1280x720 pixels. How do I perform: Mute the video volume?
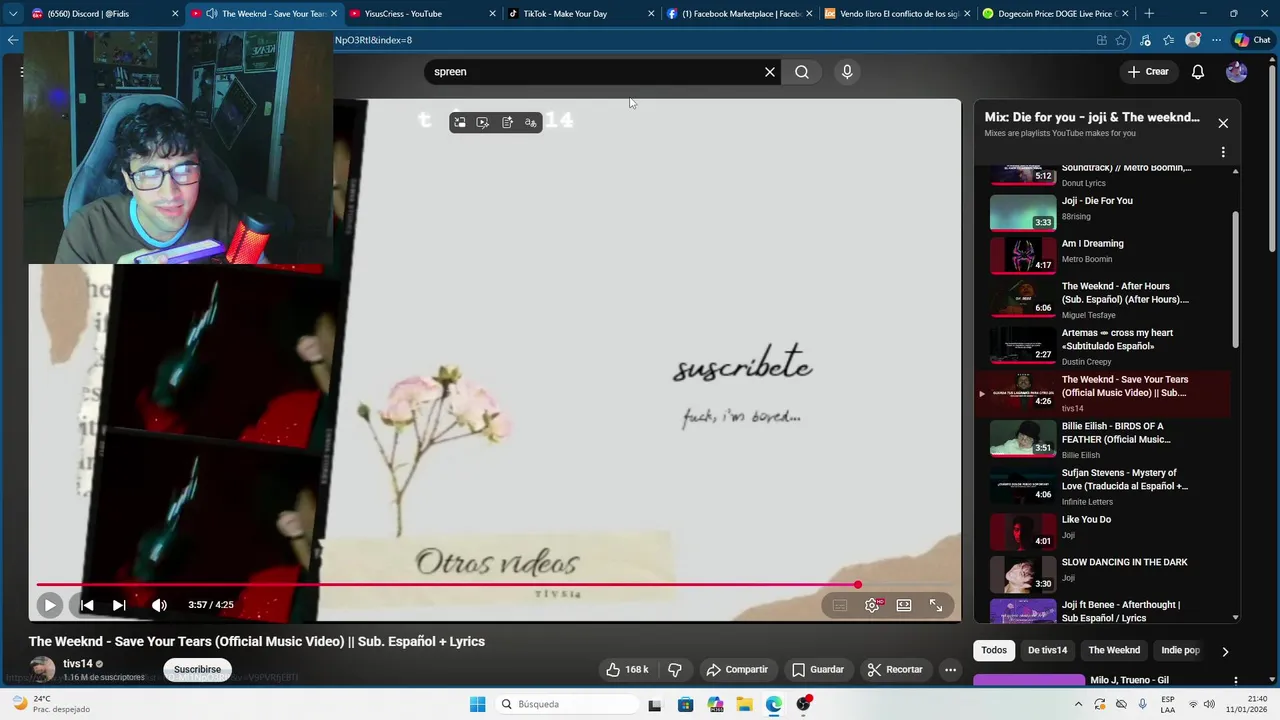pos(159,605)
